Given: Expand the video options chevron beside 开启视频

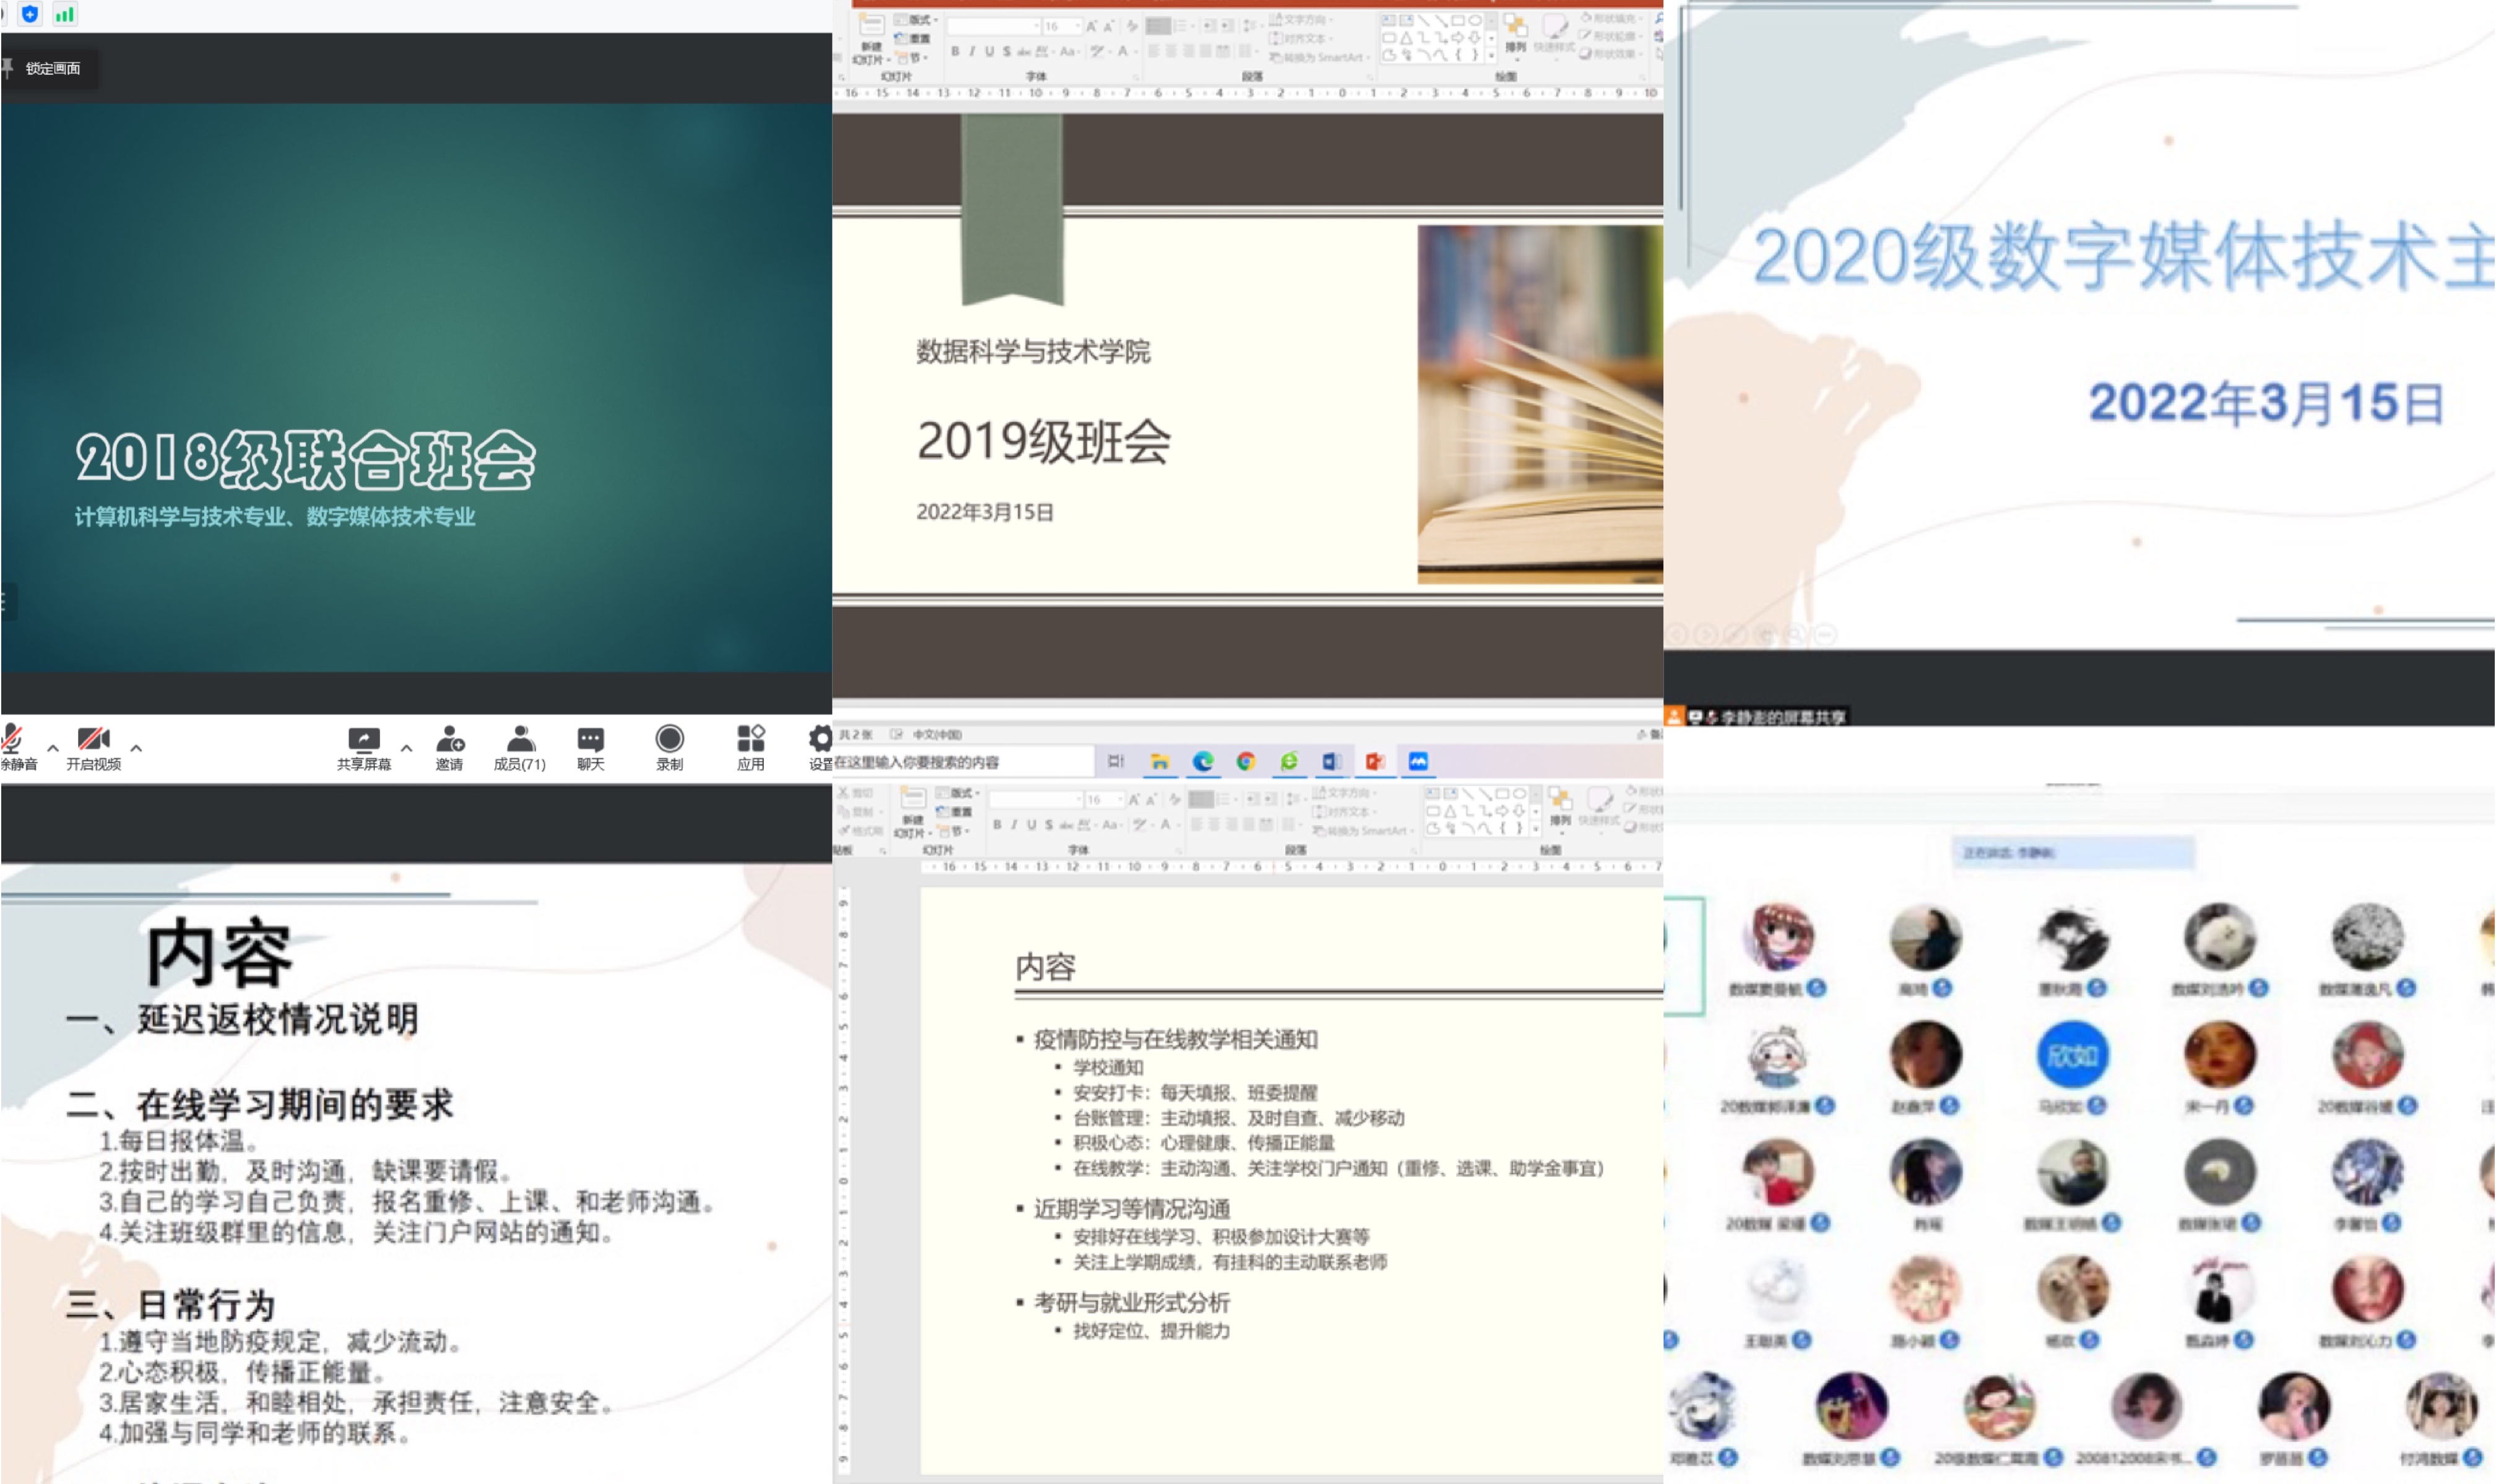Looking at the screenshot, I should [x=136, y=747].
